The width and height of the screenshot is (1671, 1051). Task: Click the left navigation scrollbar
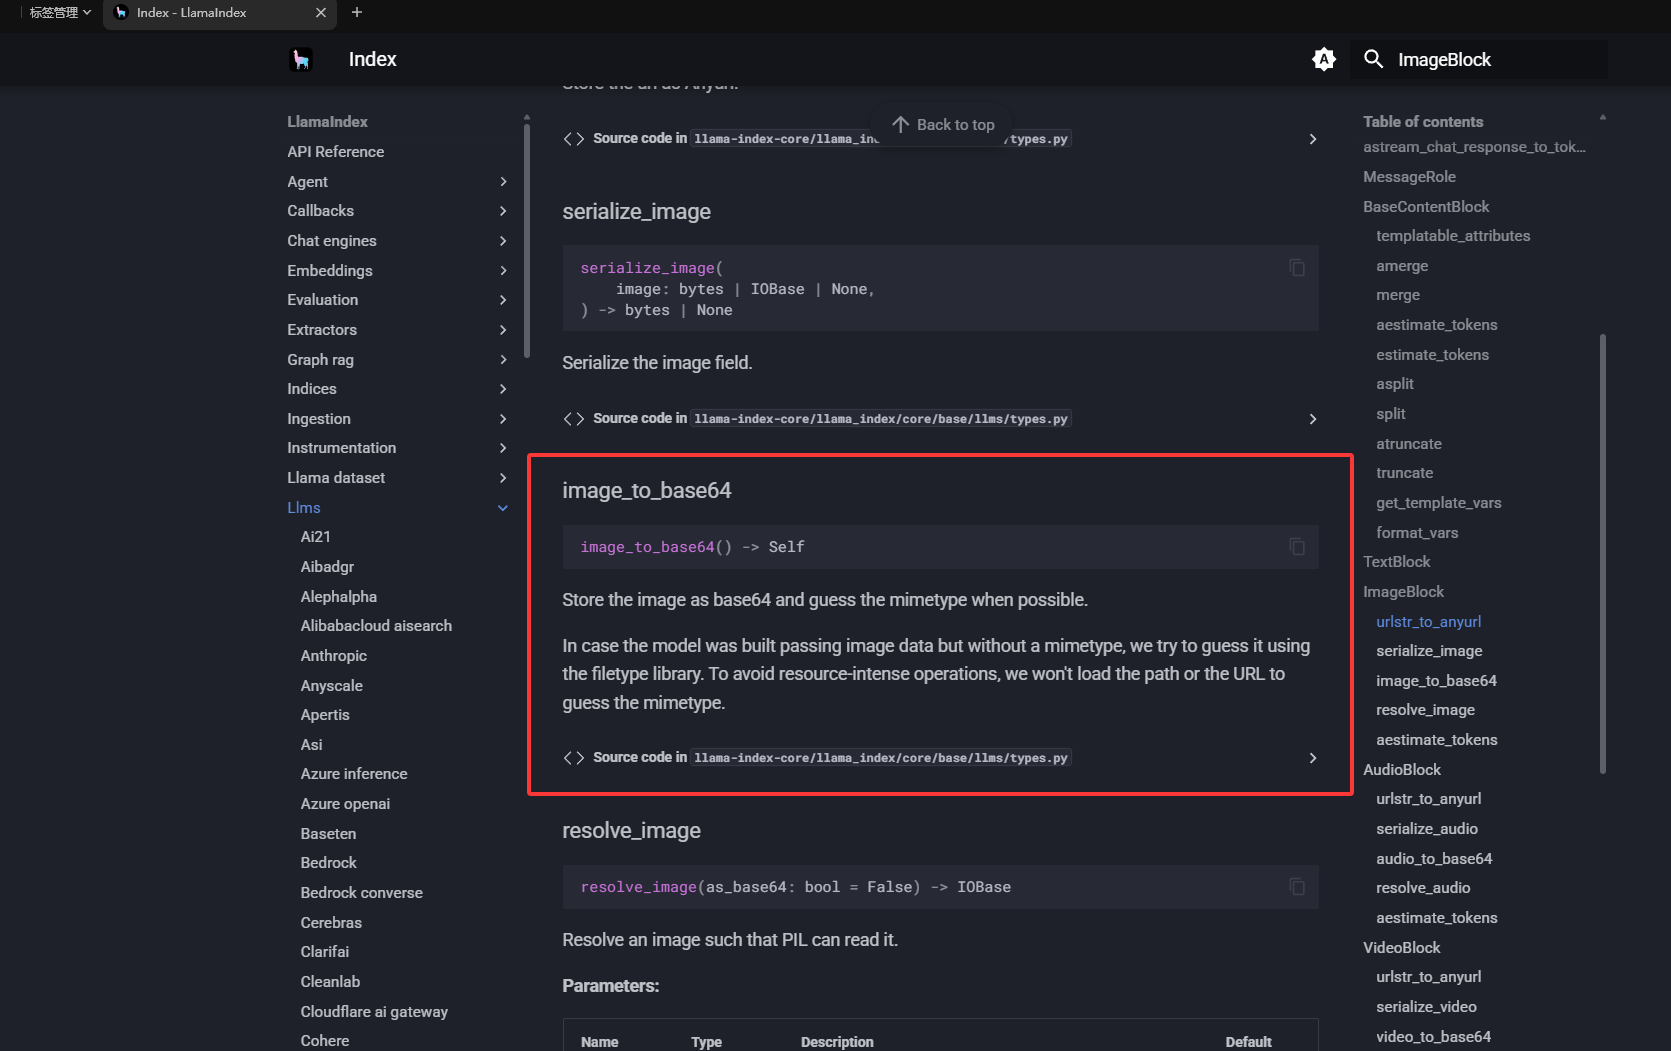527,240
